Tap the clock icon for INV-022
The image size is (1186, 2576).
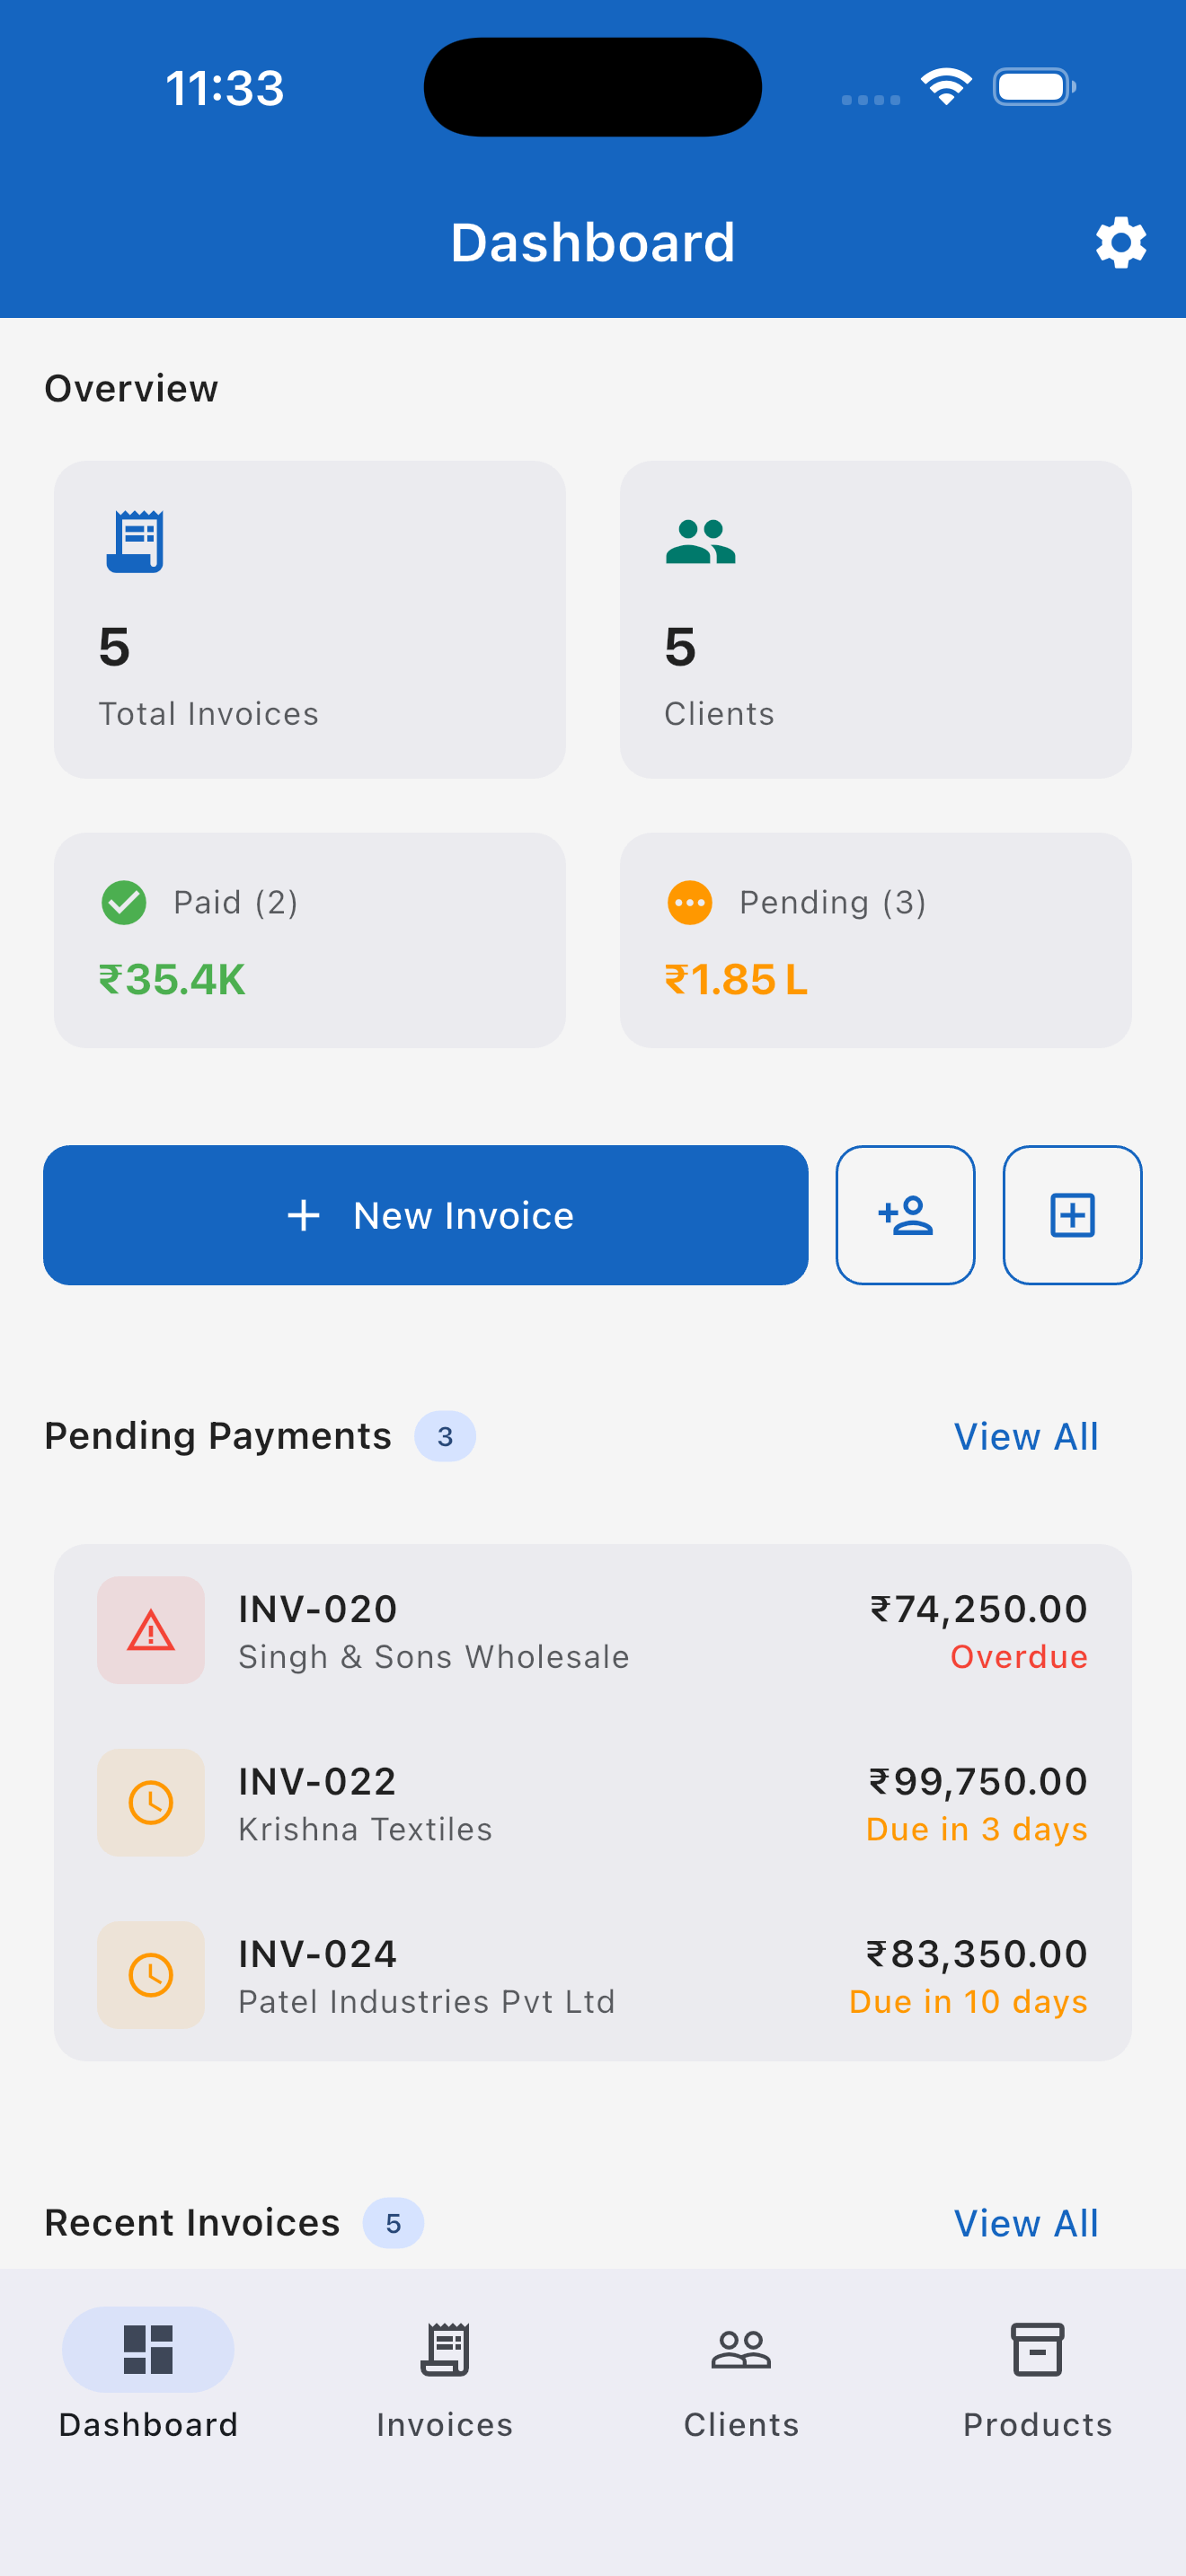click(151, 1802)
